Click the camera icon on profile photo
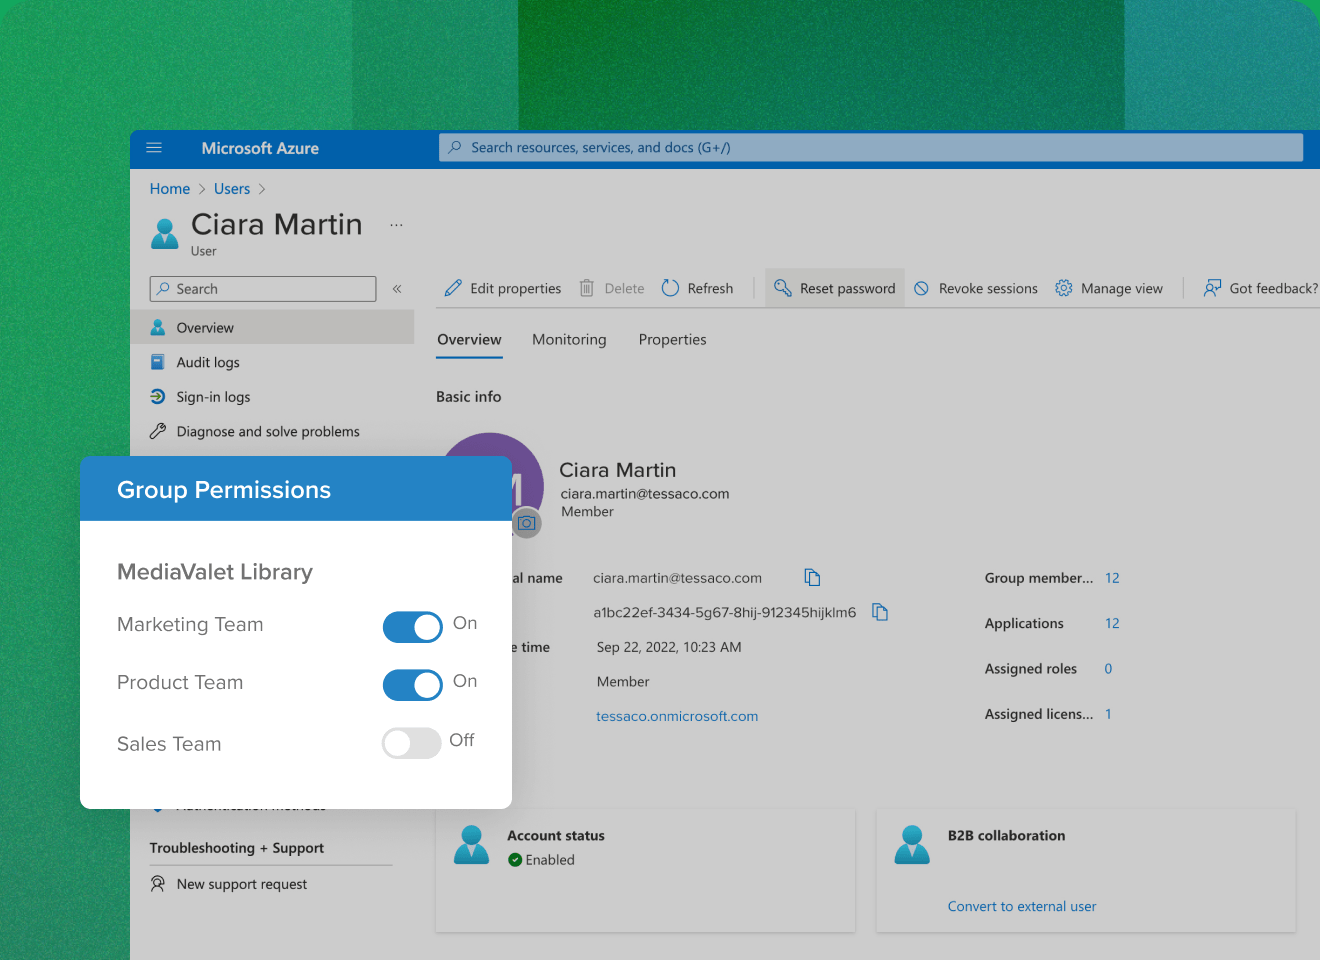This screenshot has height=960, width=1321. tap(526, 523)
